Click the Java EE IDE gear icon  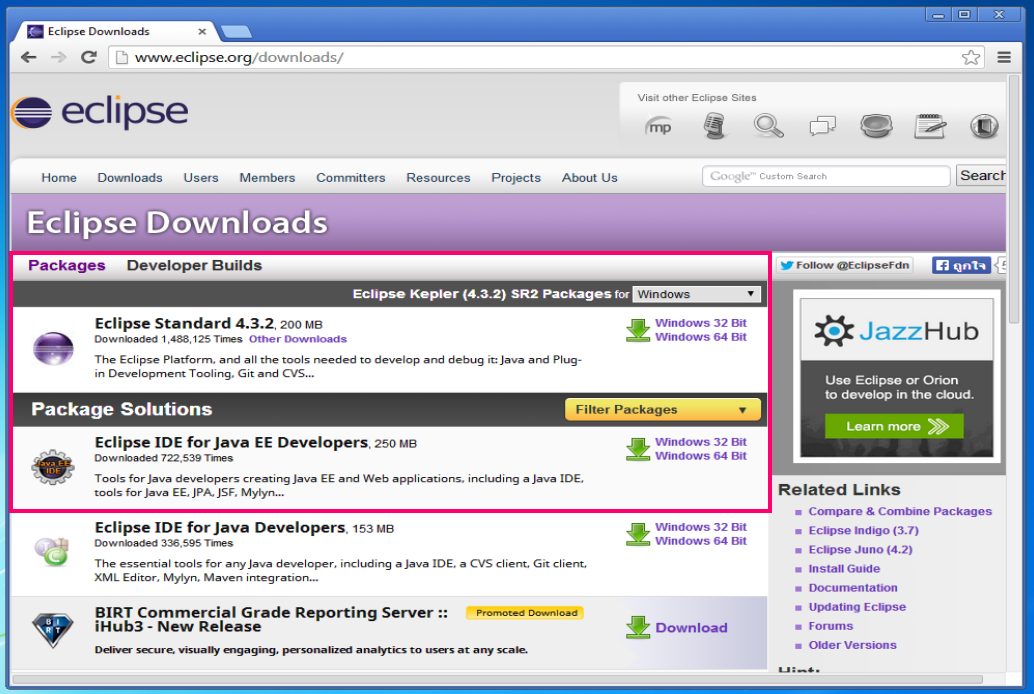(x=53, y=467)
